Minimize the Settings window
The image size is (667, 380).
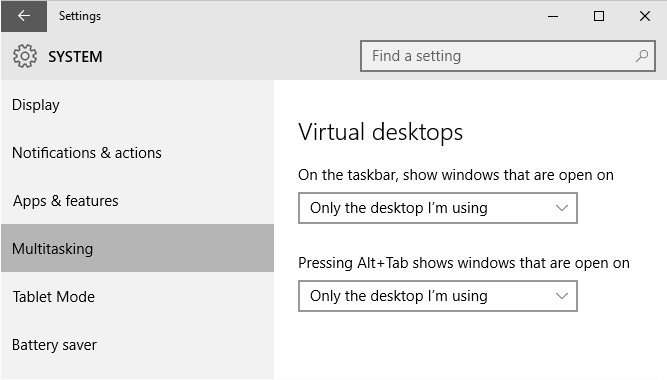[x=553, y=16]
